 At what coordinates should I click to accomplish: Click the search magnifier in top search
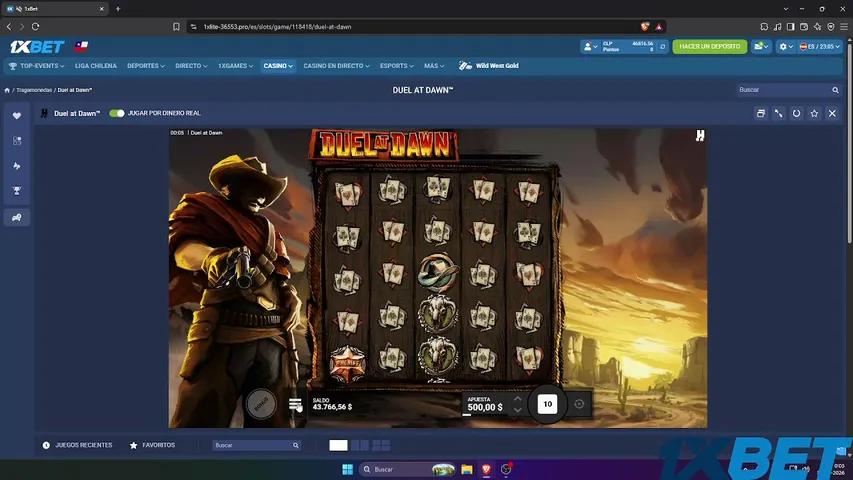tap(835, 90)
